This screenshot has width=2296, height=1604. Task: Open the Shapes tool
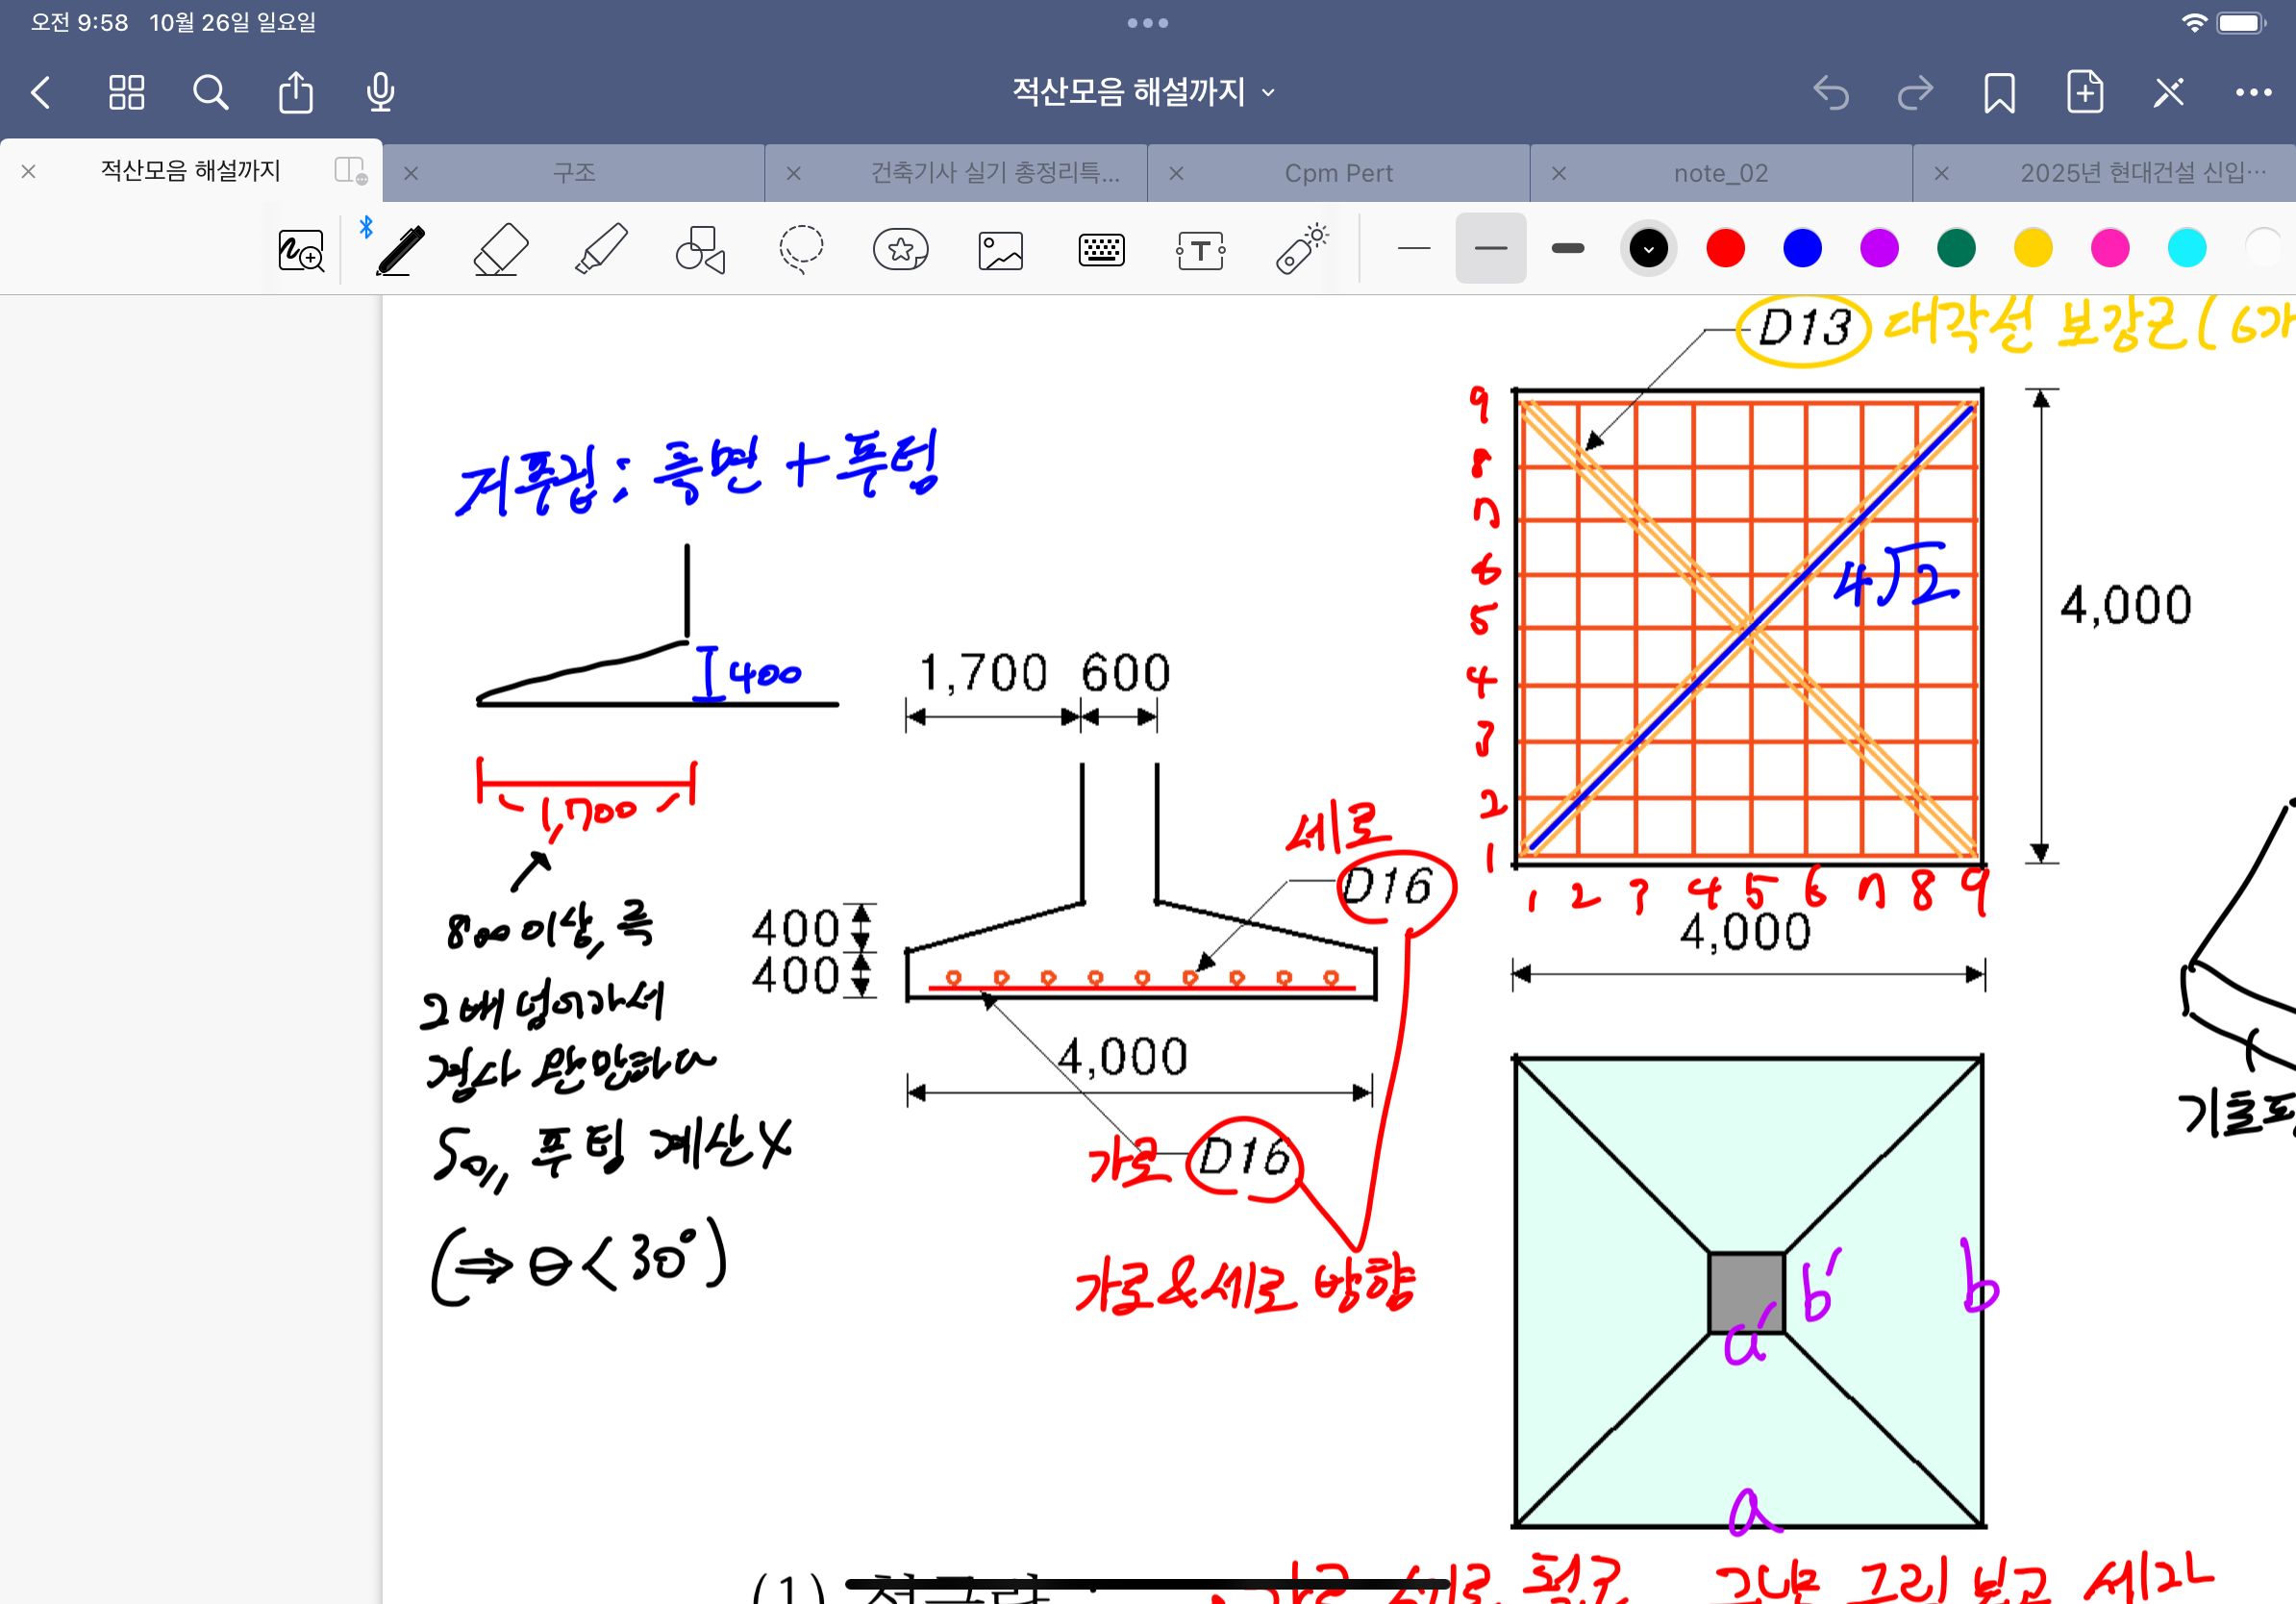point(700,250)
